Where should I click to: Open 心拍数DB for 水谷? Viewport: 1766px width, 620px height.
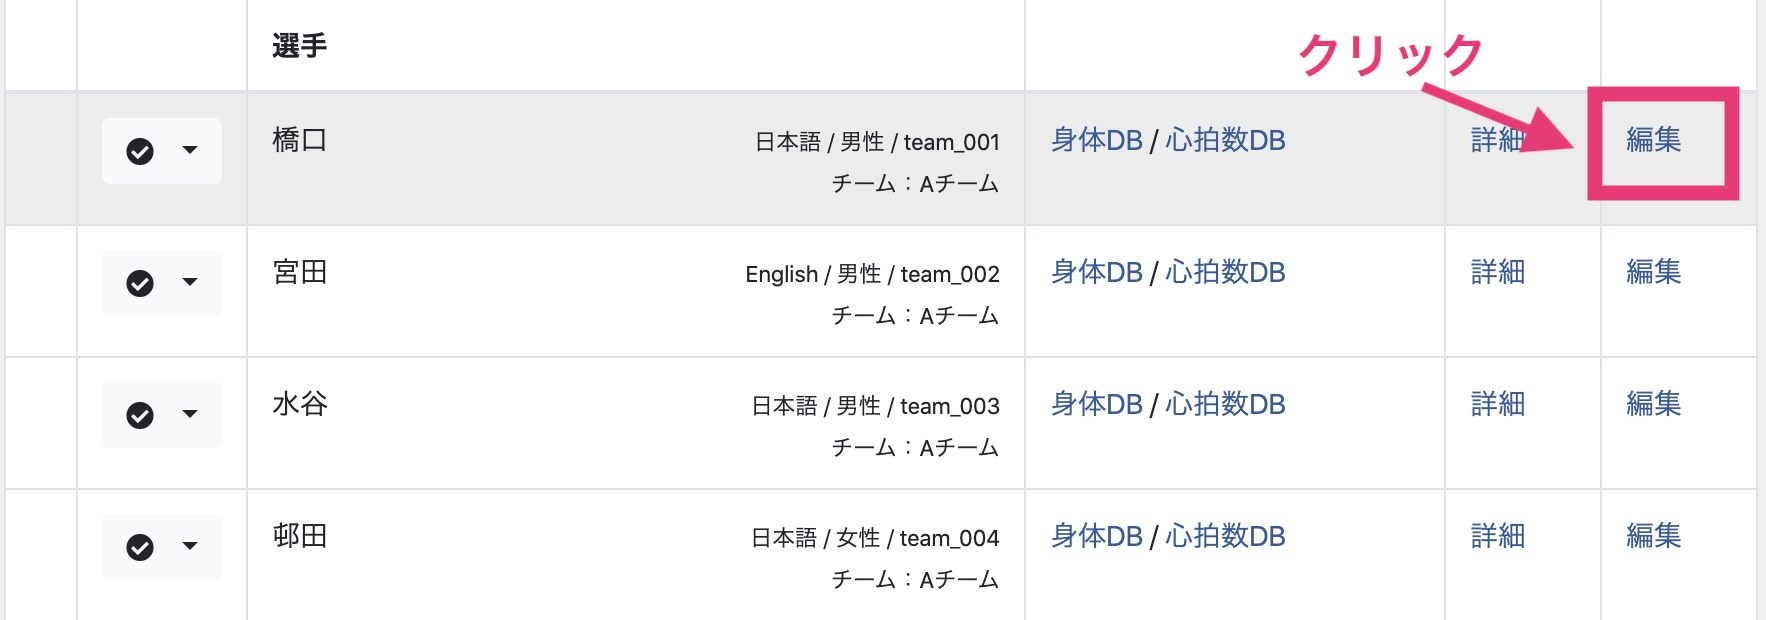[x=1225, y=404]
